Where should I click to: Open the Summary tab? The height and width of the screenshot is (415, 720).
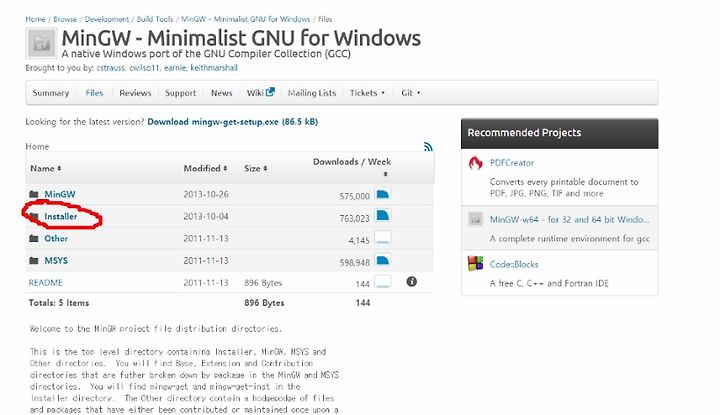pos(51,93)
